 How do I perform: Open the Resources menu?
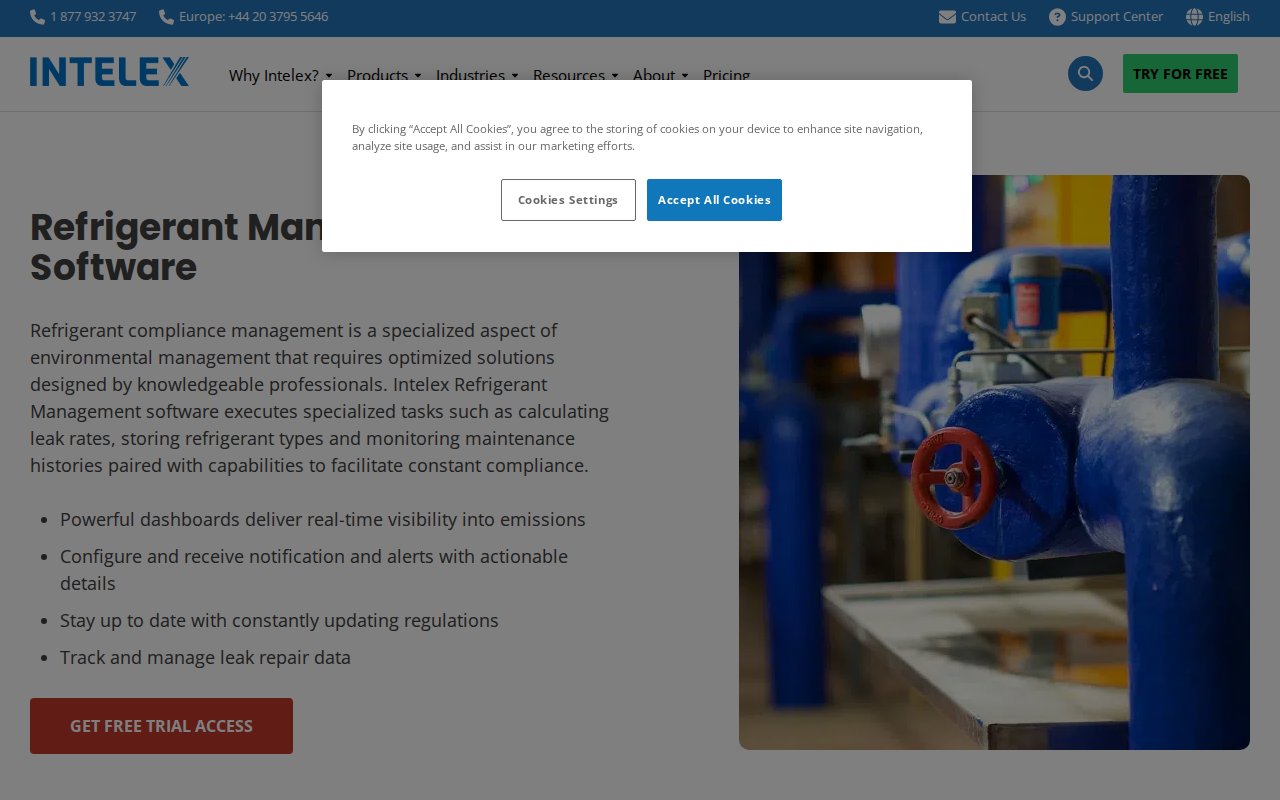click(x=574, y=75)
